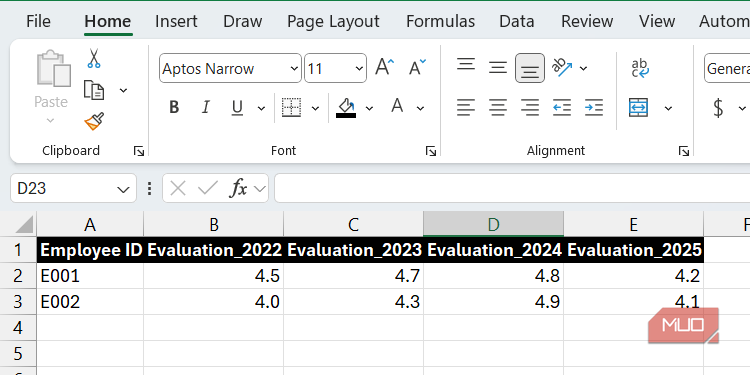Open the font size 11 dropdown
This screenshot has width=750, height=375.
pos(360,68)
